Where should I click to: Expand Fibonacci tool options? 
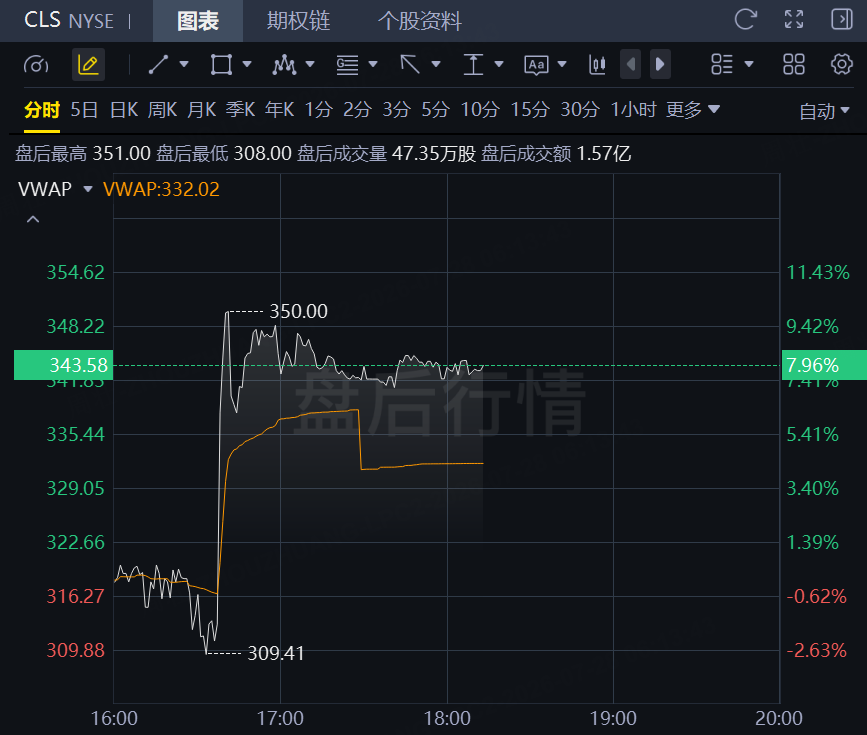click(x=373, y=64)
